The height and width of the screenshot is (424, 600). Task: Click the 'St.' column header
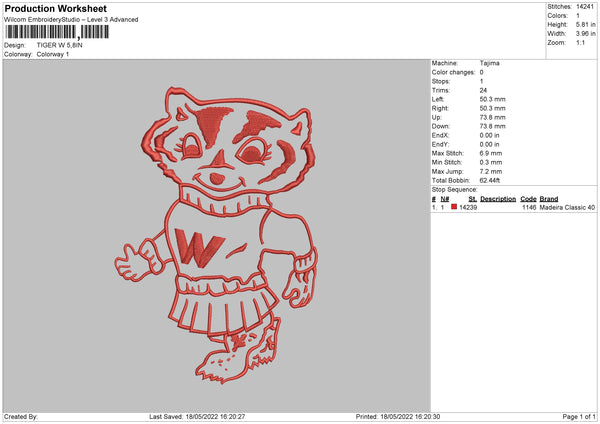coord(473,199)
